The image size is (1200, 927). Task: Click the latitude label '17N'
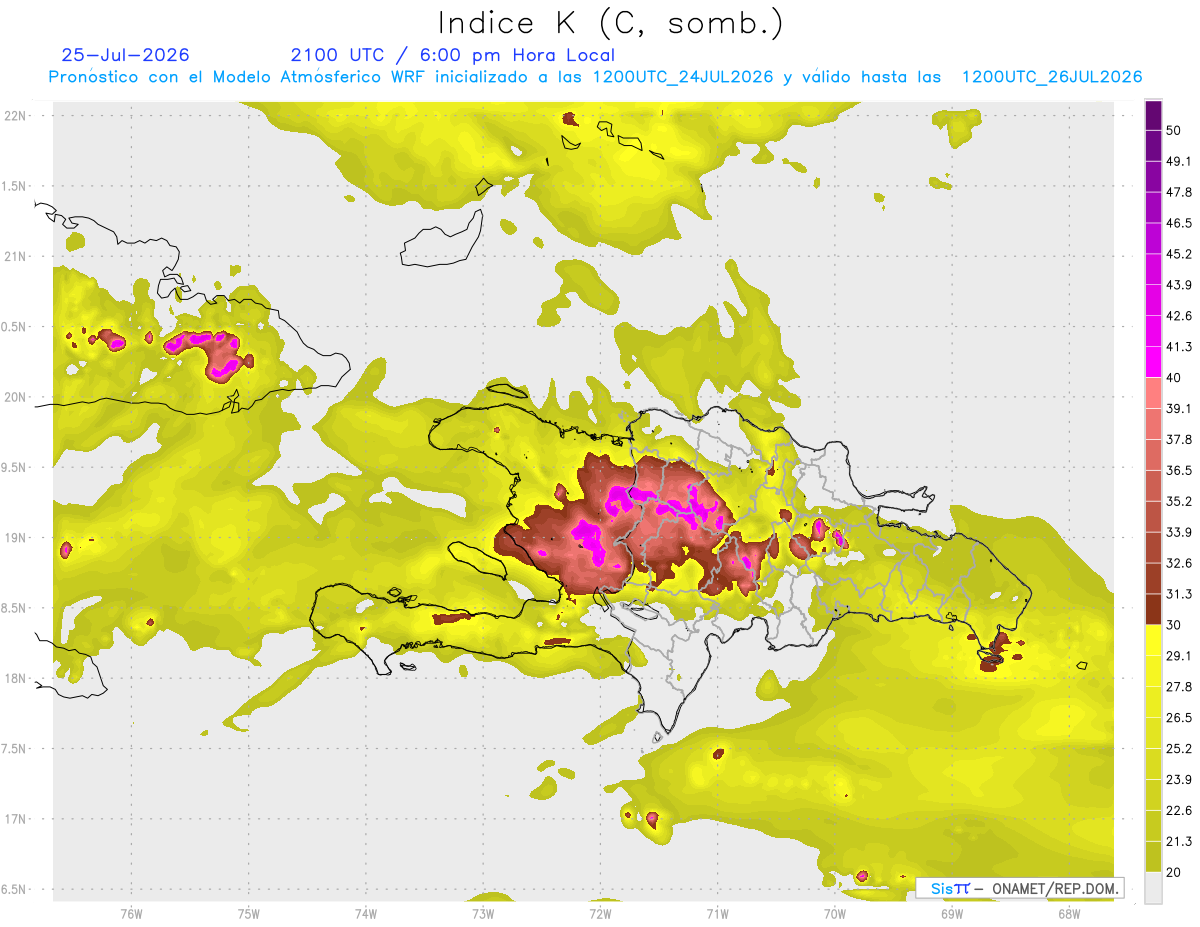[x=15, y=819]
